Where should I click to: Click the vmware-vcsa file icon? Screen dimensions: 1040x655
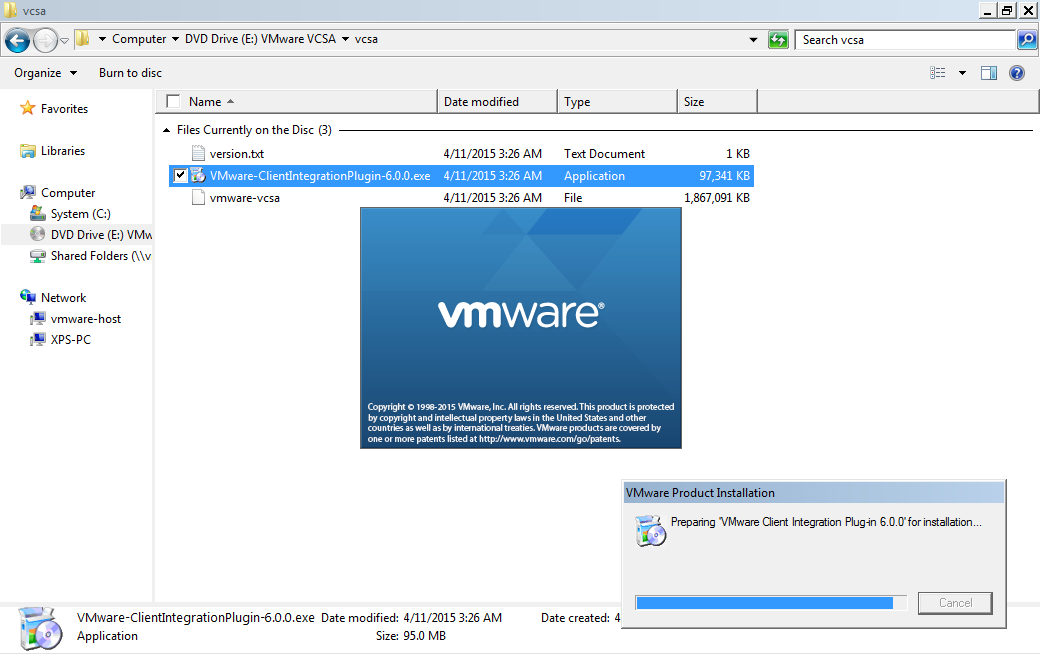(198, 198)
